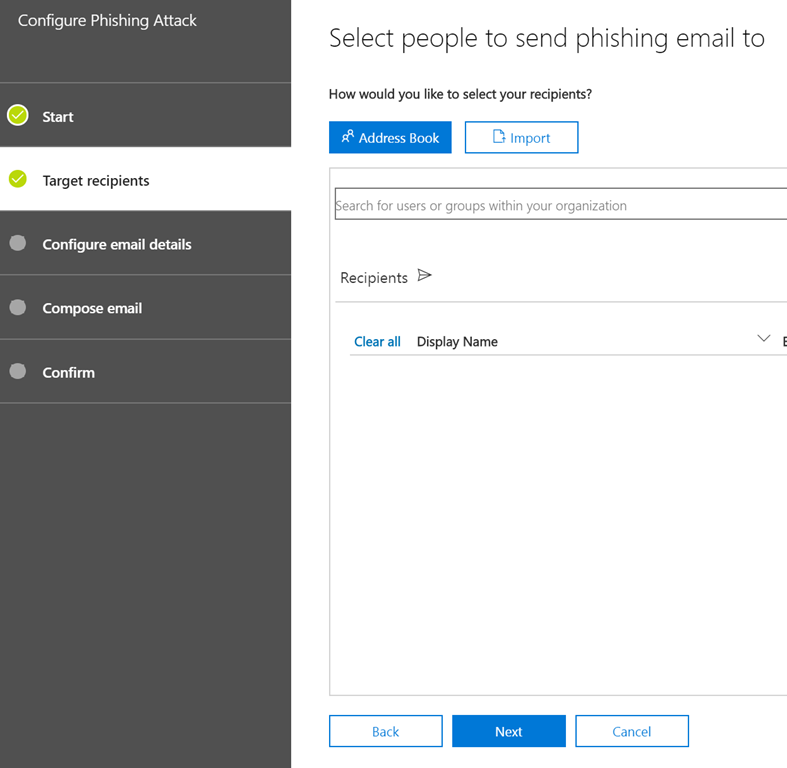Click the gray circle beside Confirm

pos(18,372)
